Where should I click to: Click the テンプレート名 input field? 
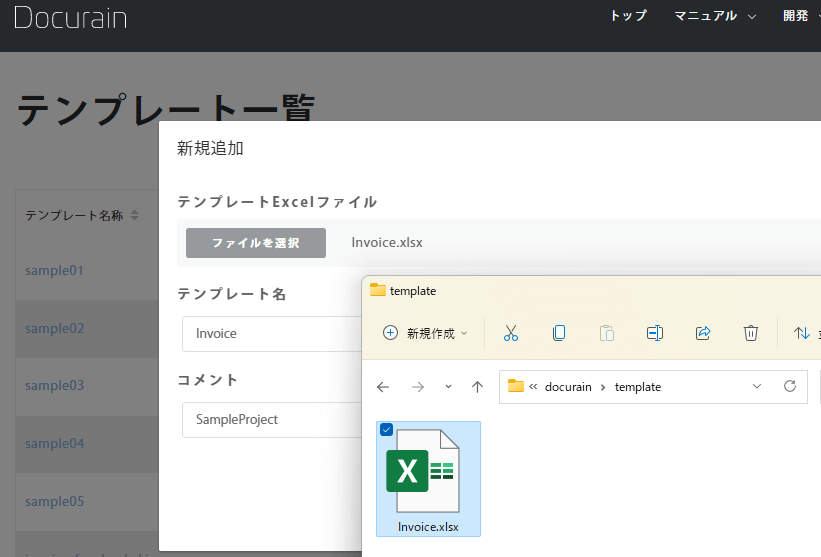pyautogui.click(x=270, y=334)
